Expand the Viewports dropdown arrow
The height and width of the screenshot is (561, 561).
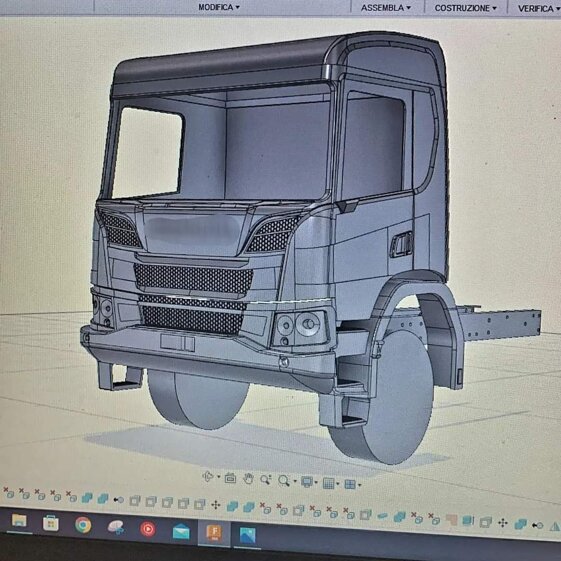(x=359, y=485)
